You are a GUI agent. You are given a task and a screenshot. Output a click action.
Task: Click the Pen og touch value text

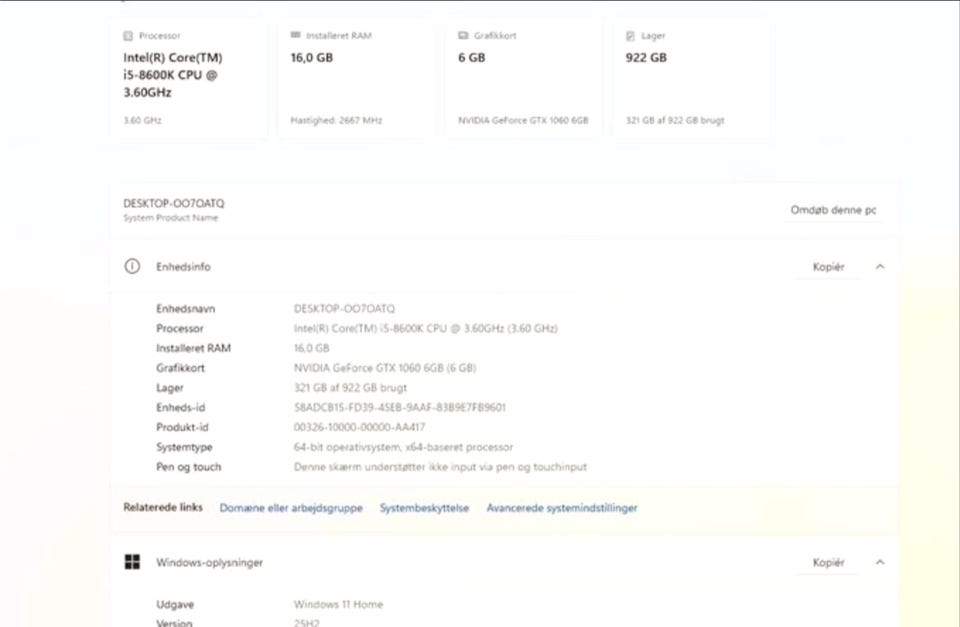[440, 467]
